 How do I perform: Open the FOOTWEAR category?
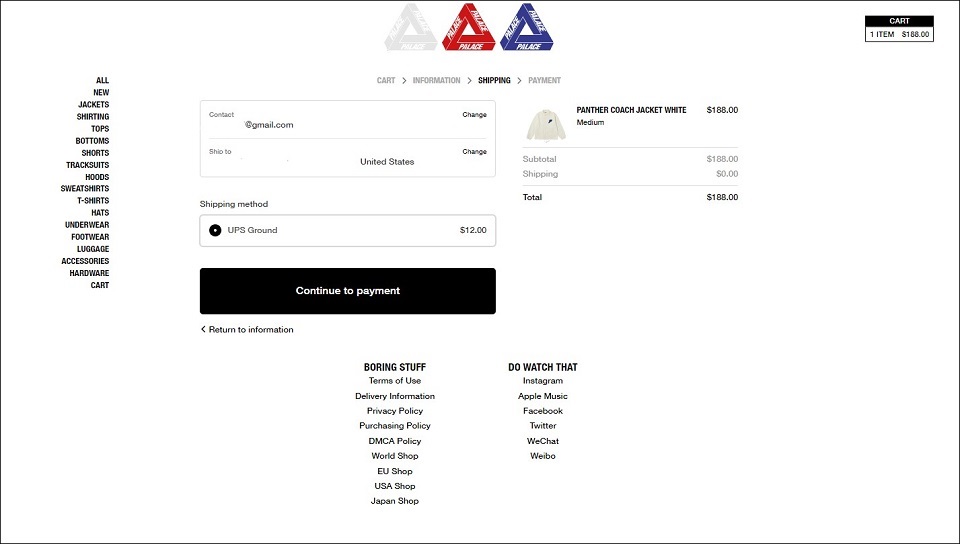coord(90,237)
